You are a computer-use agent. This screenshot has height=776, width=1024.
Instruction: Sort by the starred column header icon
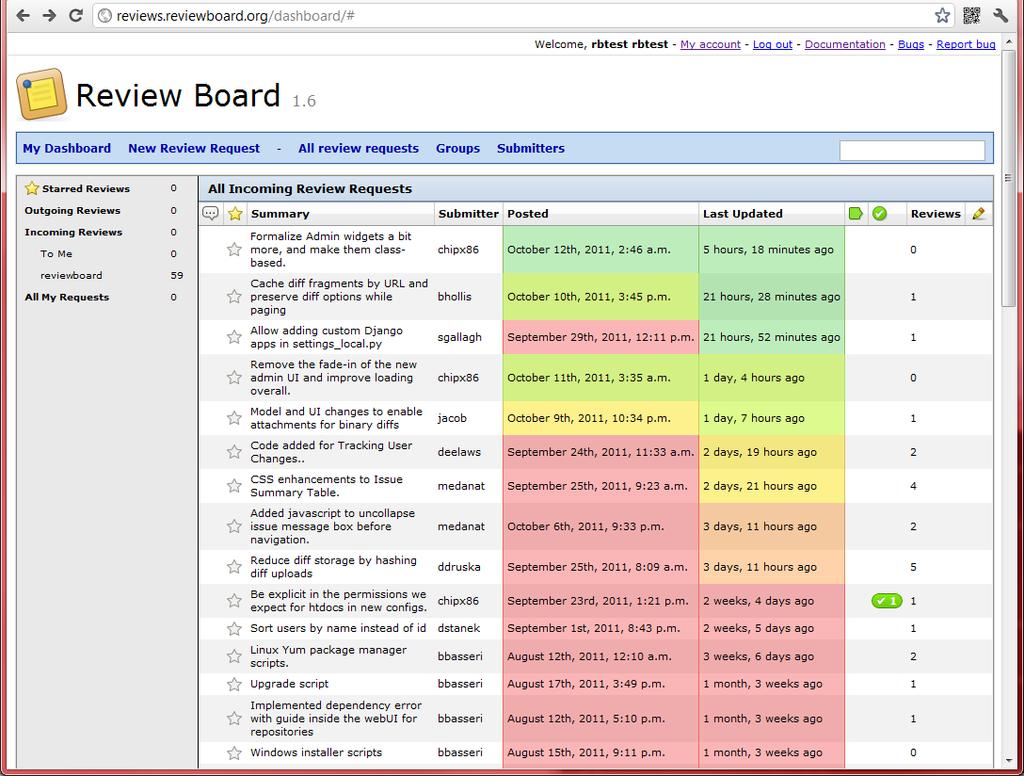click(235, 213)
